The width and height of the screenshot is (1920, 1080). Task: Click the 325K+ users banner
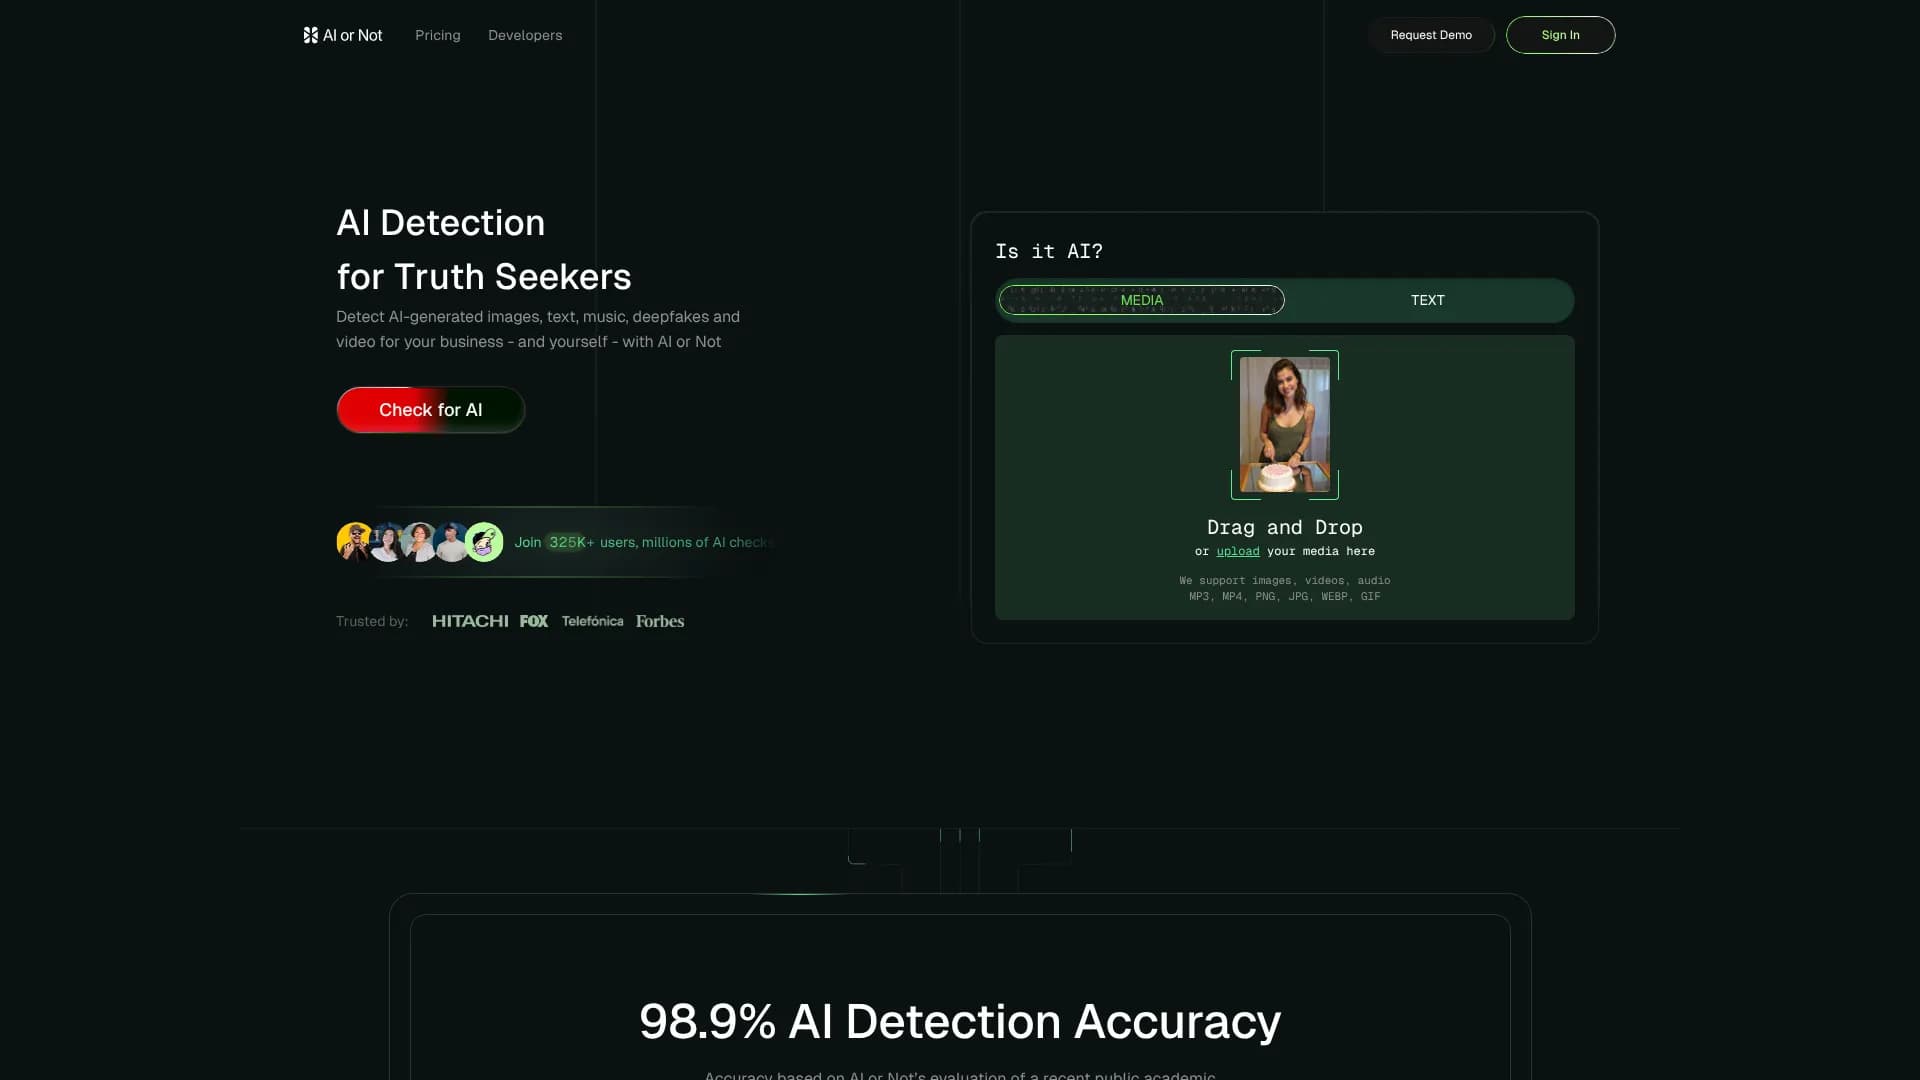pos(640,542)
